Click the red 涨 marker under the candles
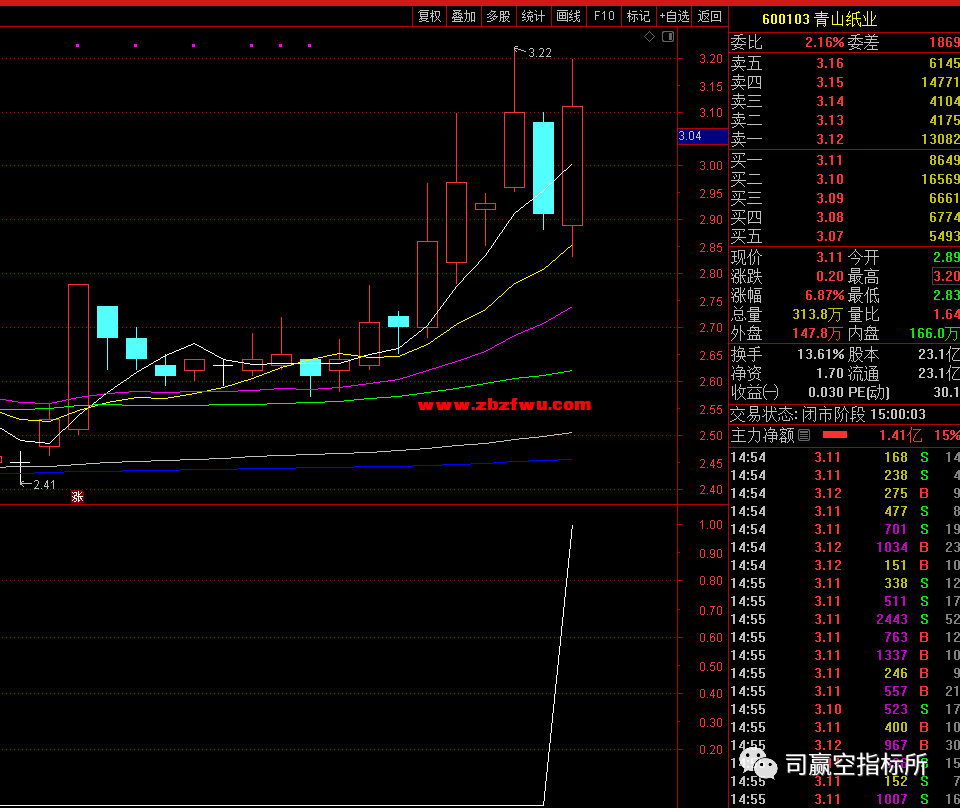 77,496
